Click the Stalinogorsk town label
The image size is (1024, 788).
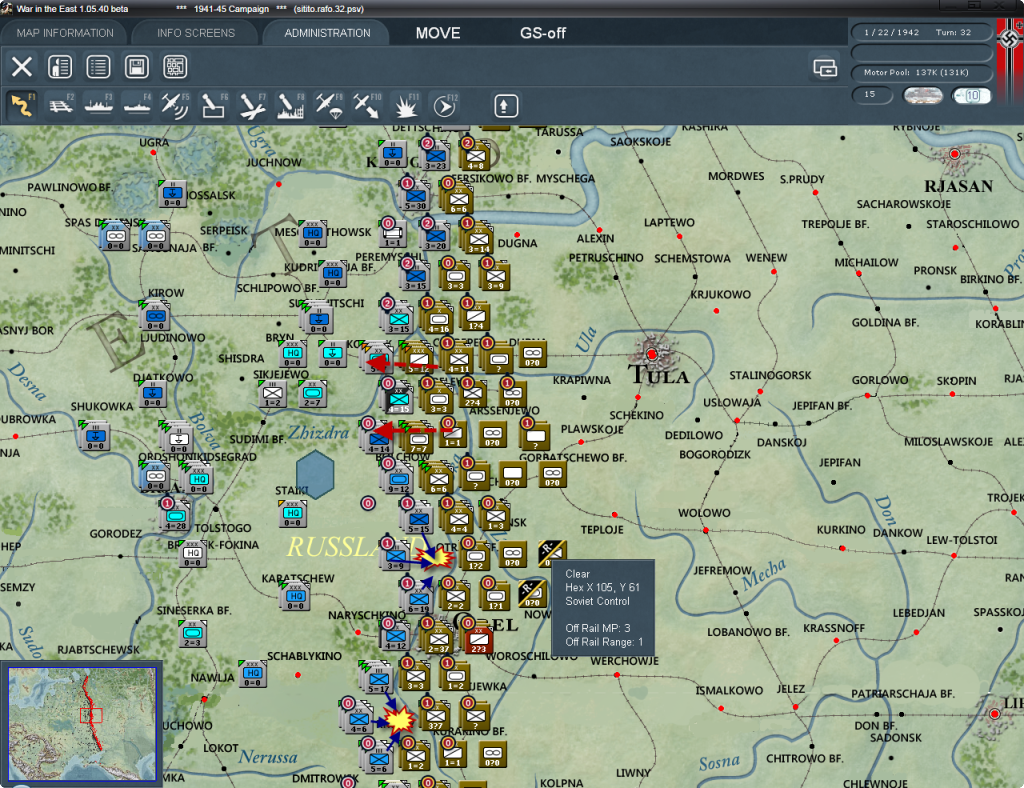(770, 375)
